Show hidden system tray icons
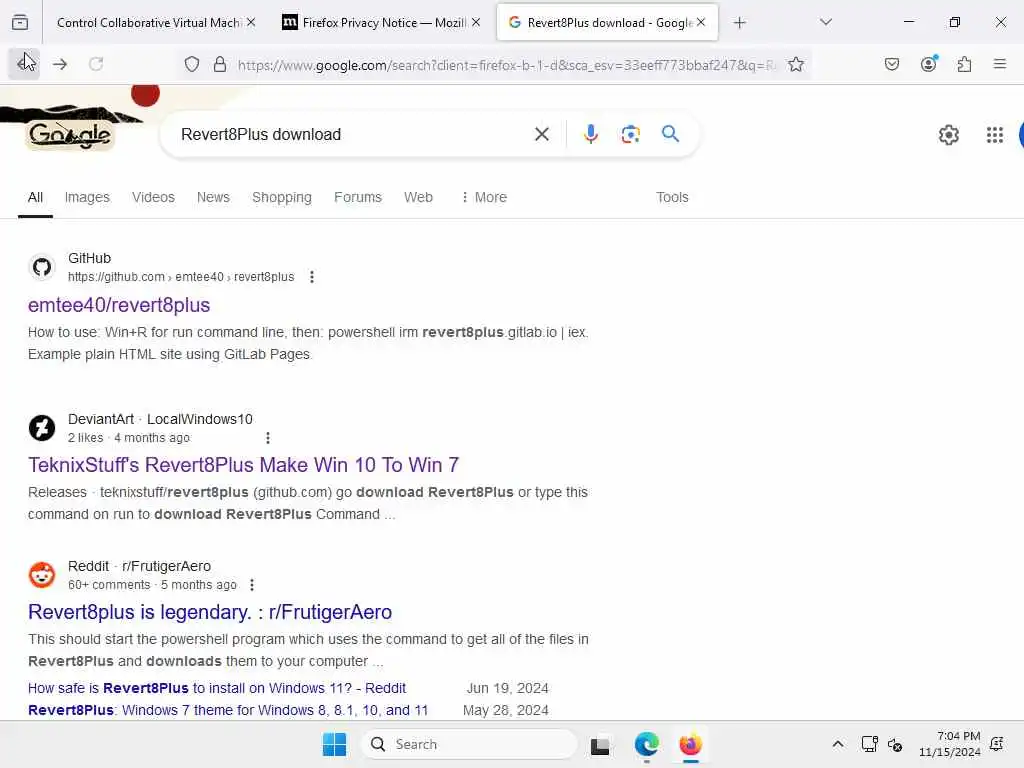The height and width of the screenshot is (768, 1024). tap(838, 744)
